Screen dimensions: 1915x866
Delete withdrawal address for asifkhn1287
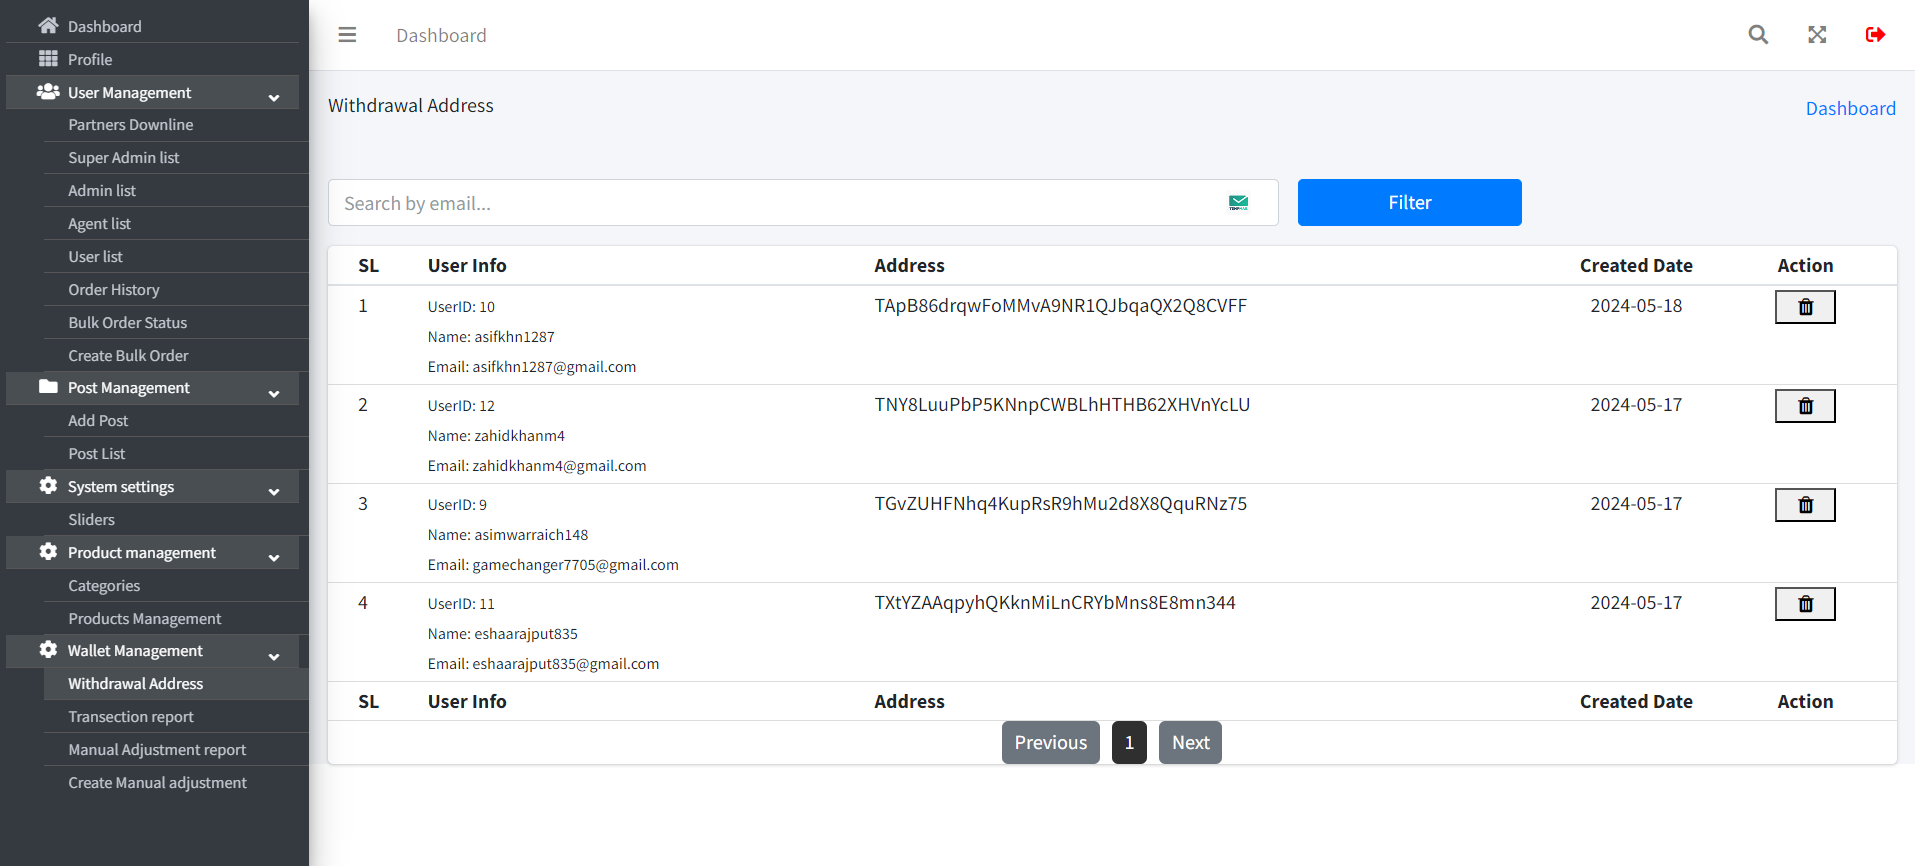[1804, 307]
